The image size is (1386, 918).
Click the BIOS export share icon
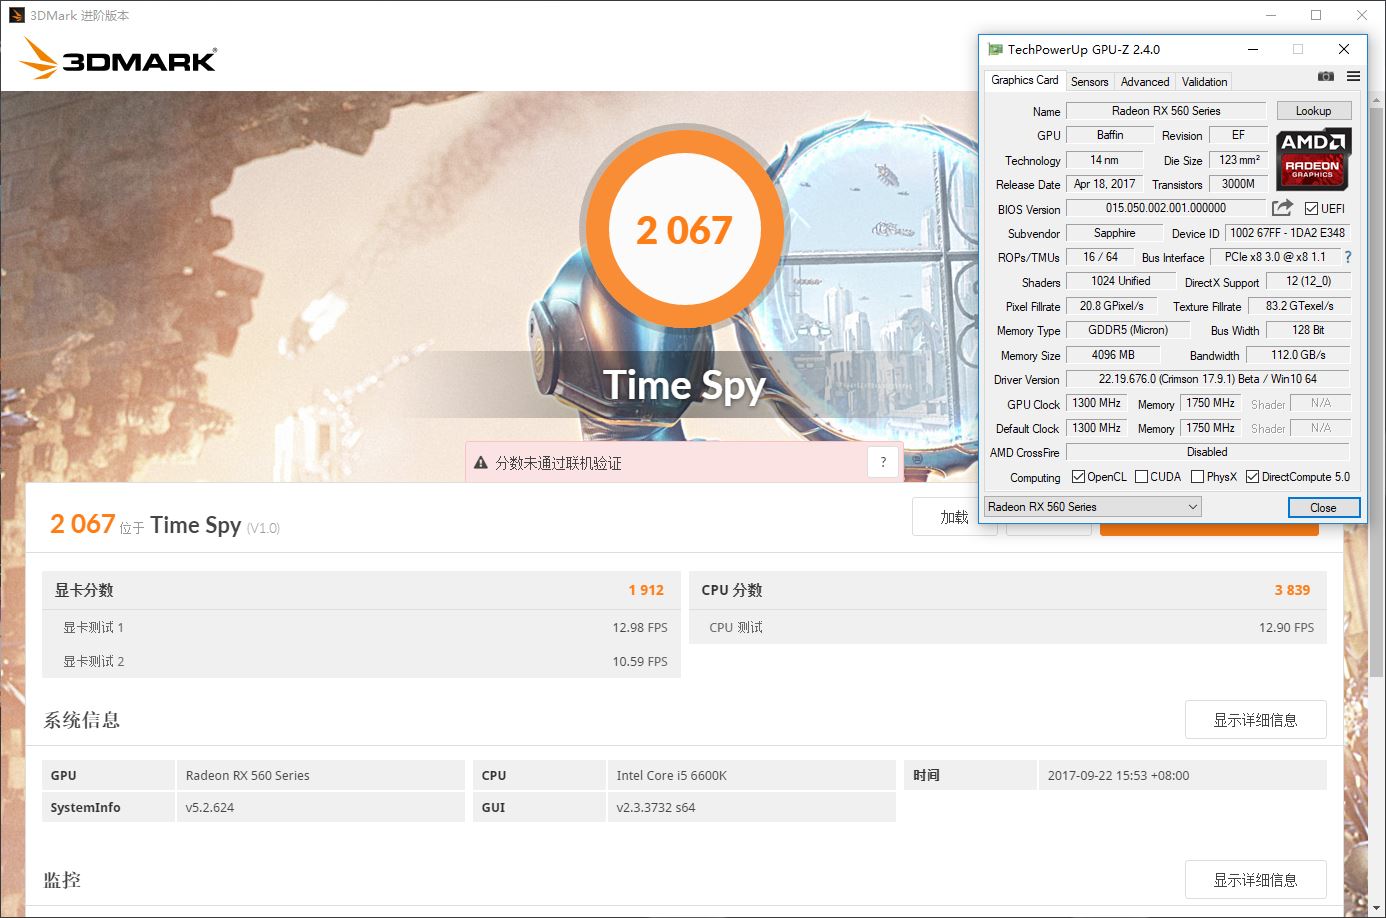1282,208
